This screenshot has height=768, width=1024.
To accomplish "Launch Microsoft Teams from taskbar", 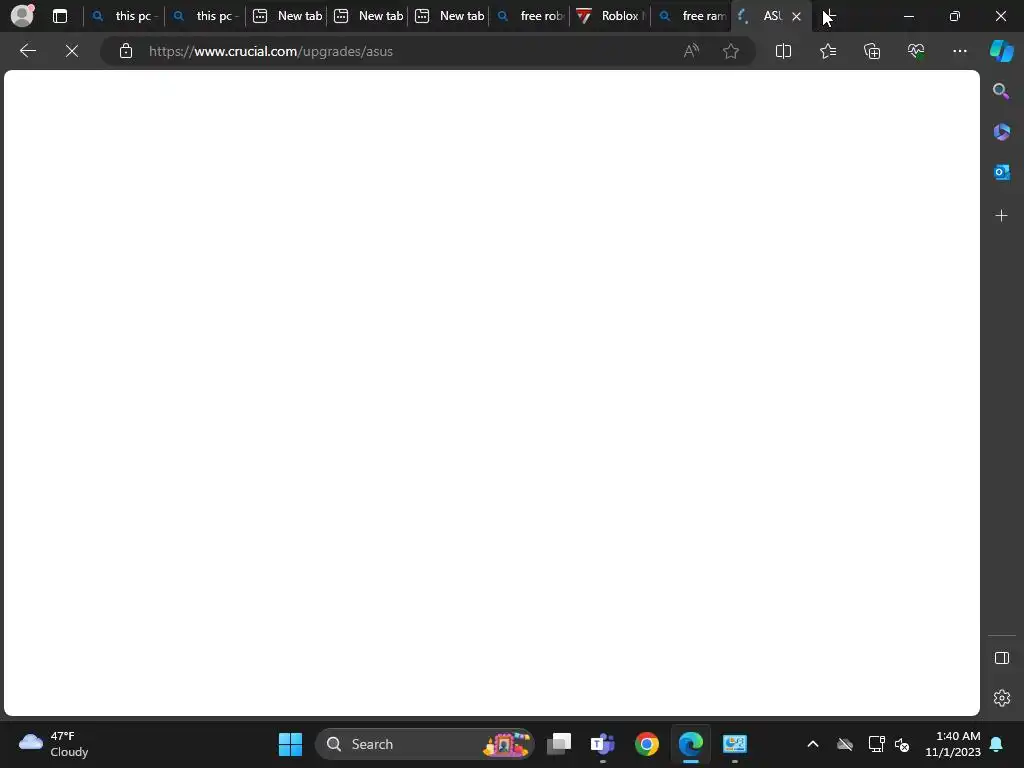I will 602,744.
